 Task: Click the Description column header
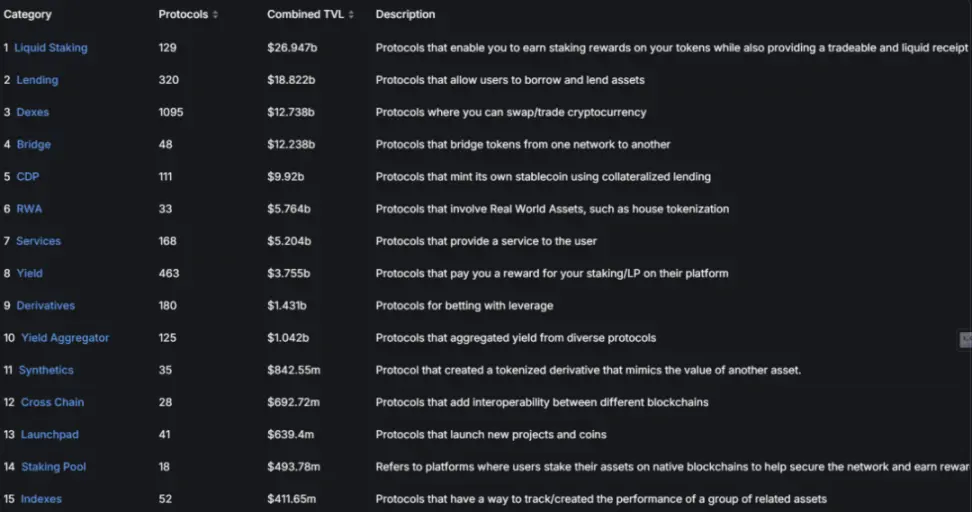click(405, 15)
